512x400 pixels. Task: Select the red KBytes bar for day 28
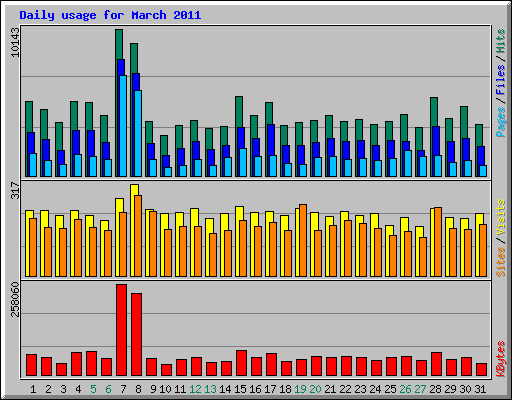pos(436,364)
